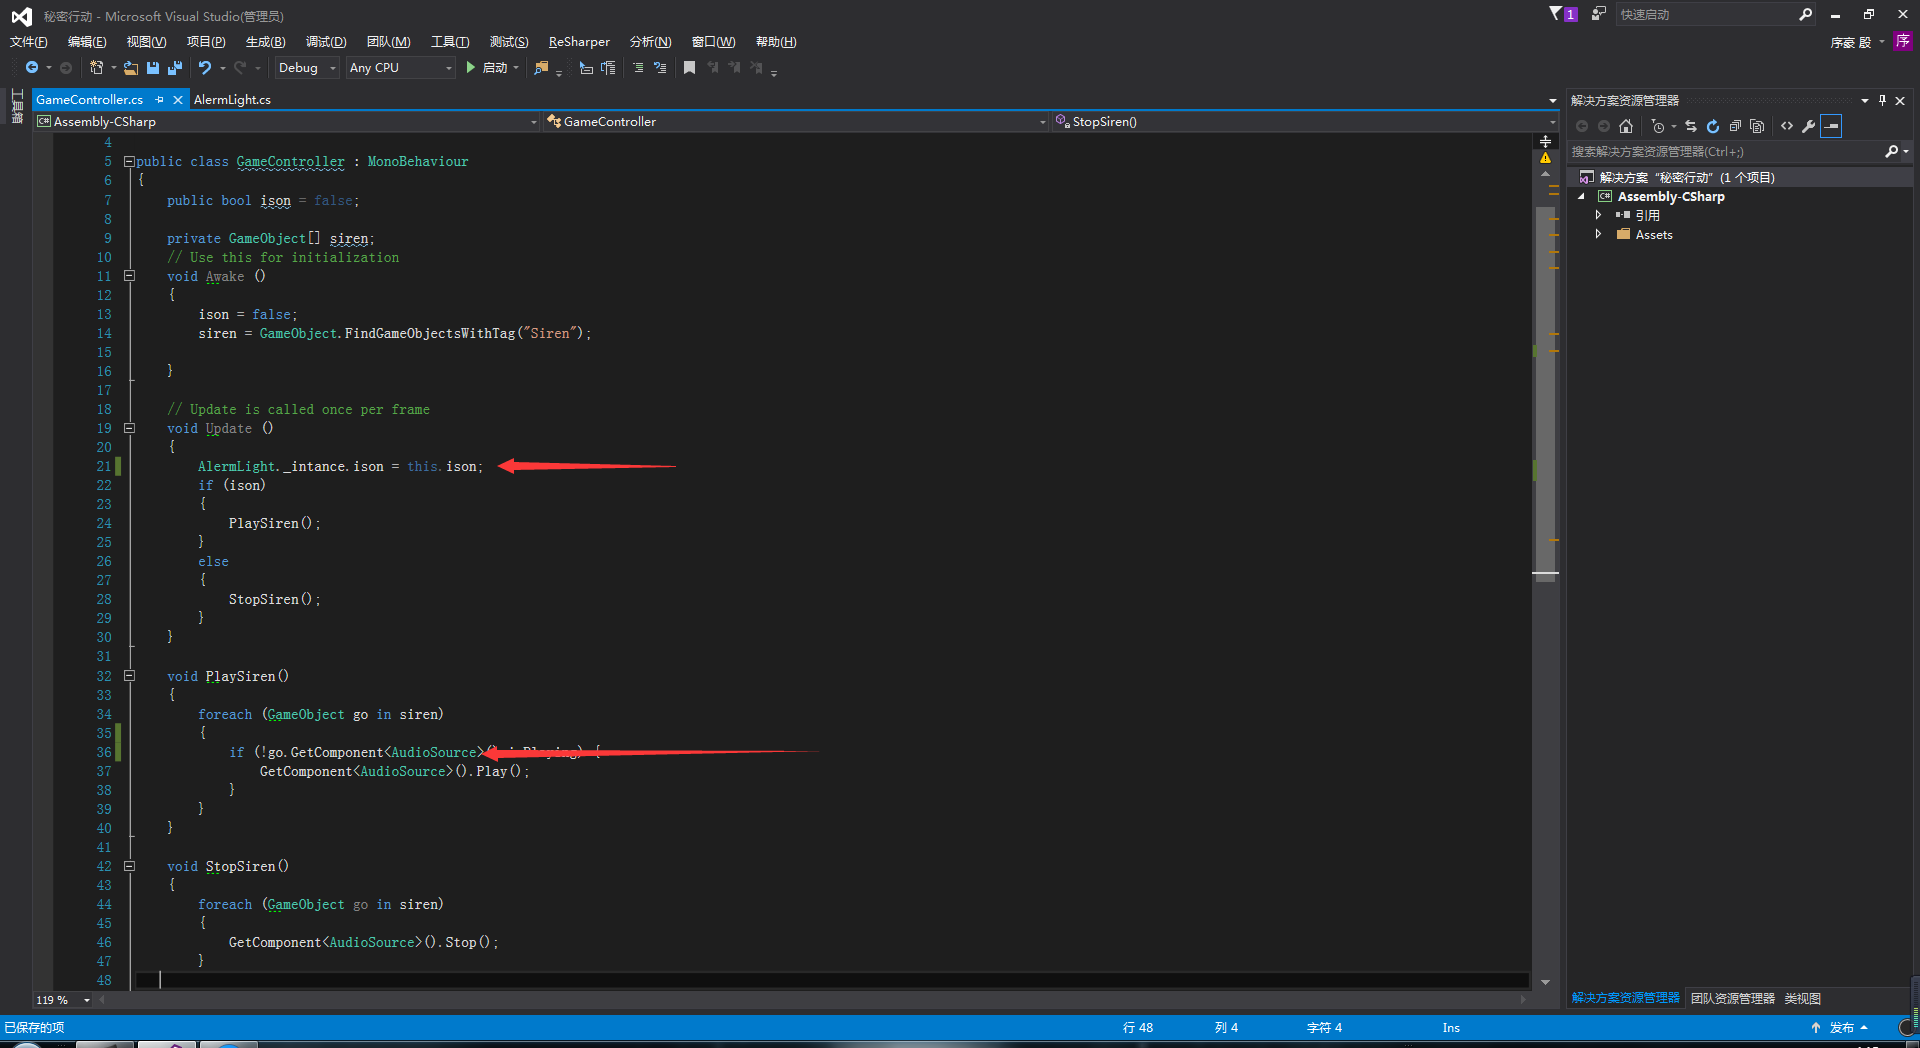Refresh Solution Explorer with the blue arrow
Image resolution: width=1920 pixels, height=1048 pixels.
(1713, 126)
